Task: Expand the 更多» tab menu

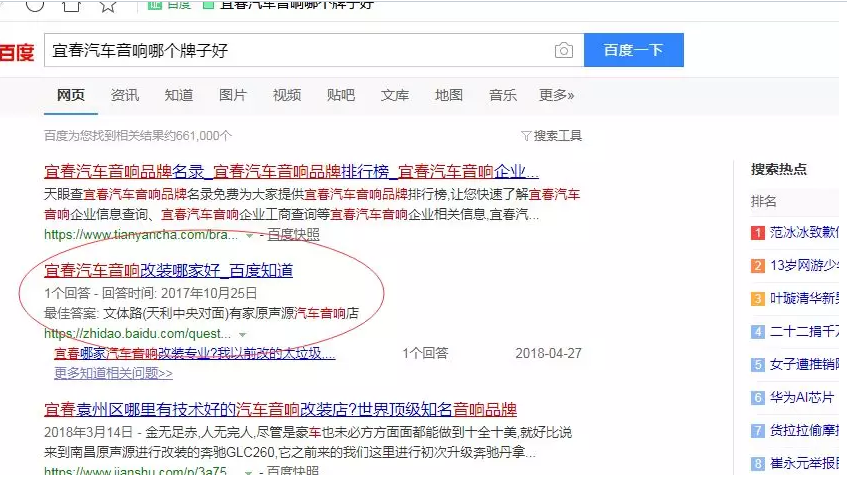Action: tap(556, 95)
